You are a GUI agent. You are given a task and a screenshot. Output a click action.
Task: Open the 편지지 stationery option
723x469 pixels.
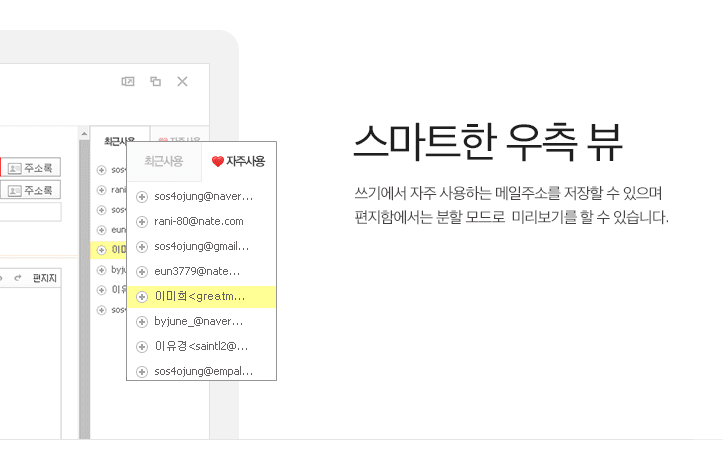(44, 278)
